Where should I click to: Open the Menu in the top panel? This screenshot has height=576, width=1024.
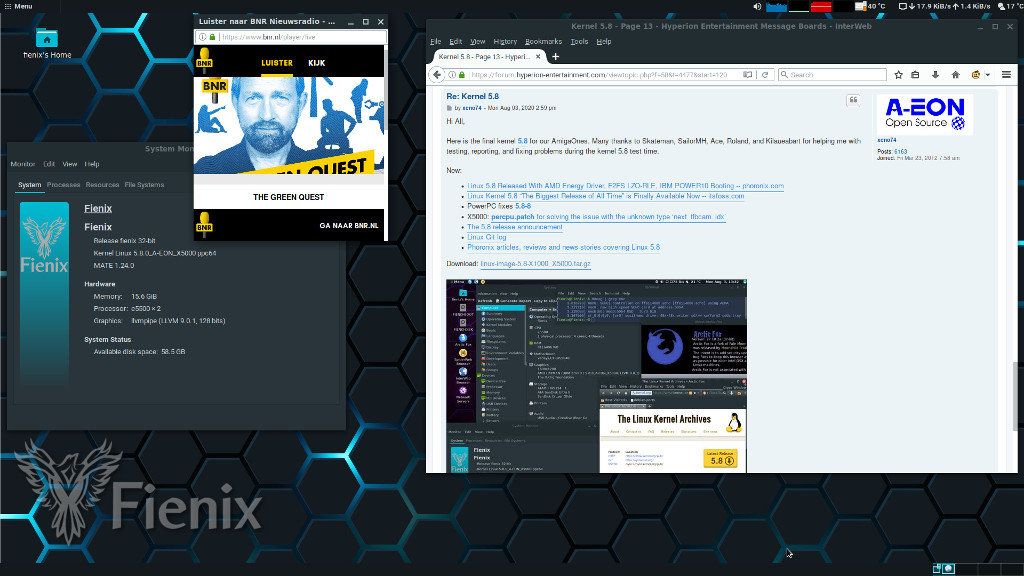pos(18,6)
